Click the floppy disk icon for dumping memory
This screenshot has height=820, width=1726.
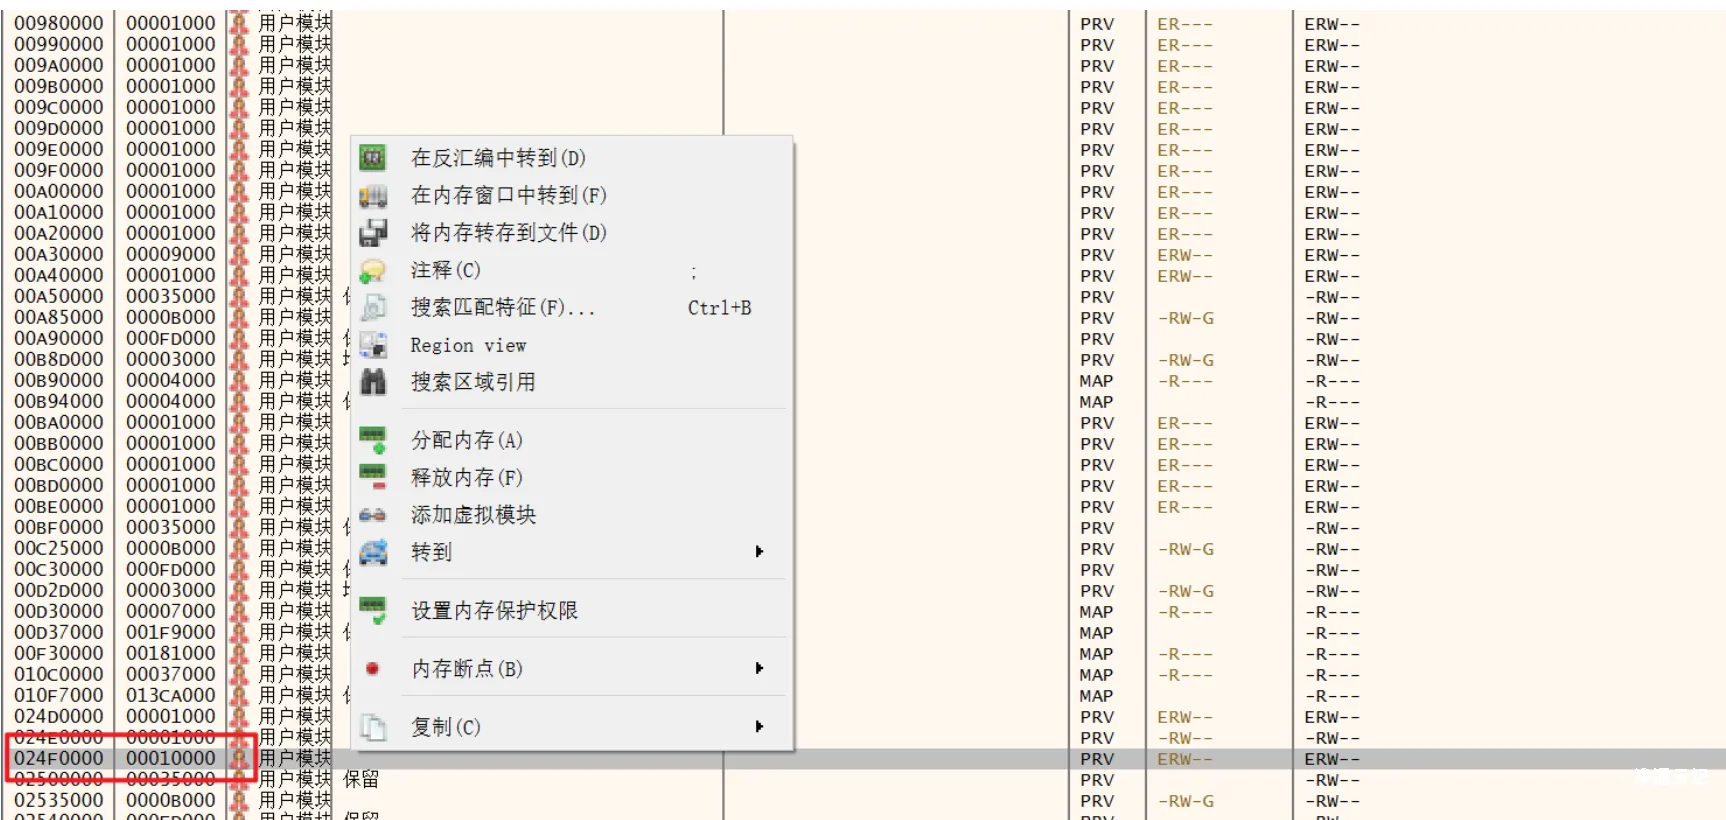tap(373, 233)
